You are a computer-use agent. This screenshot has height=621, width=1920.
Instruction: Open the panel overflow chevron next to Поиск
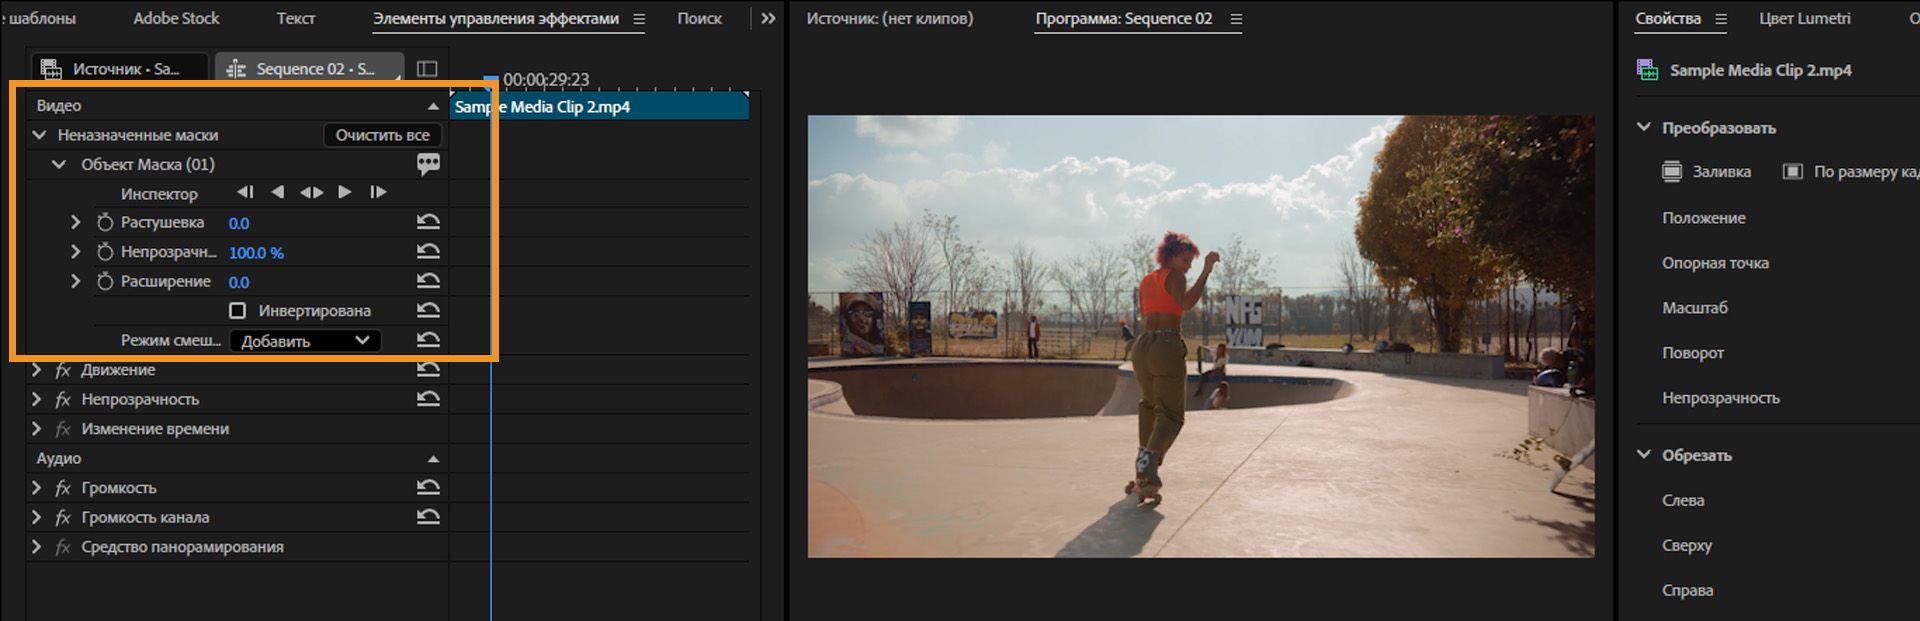(768, 18)
